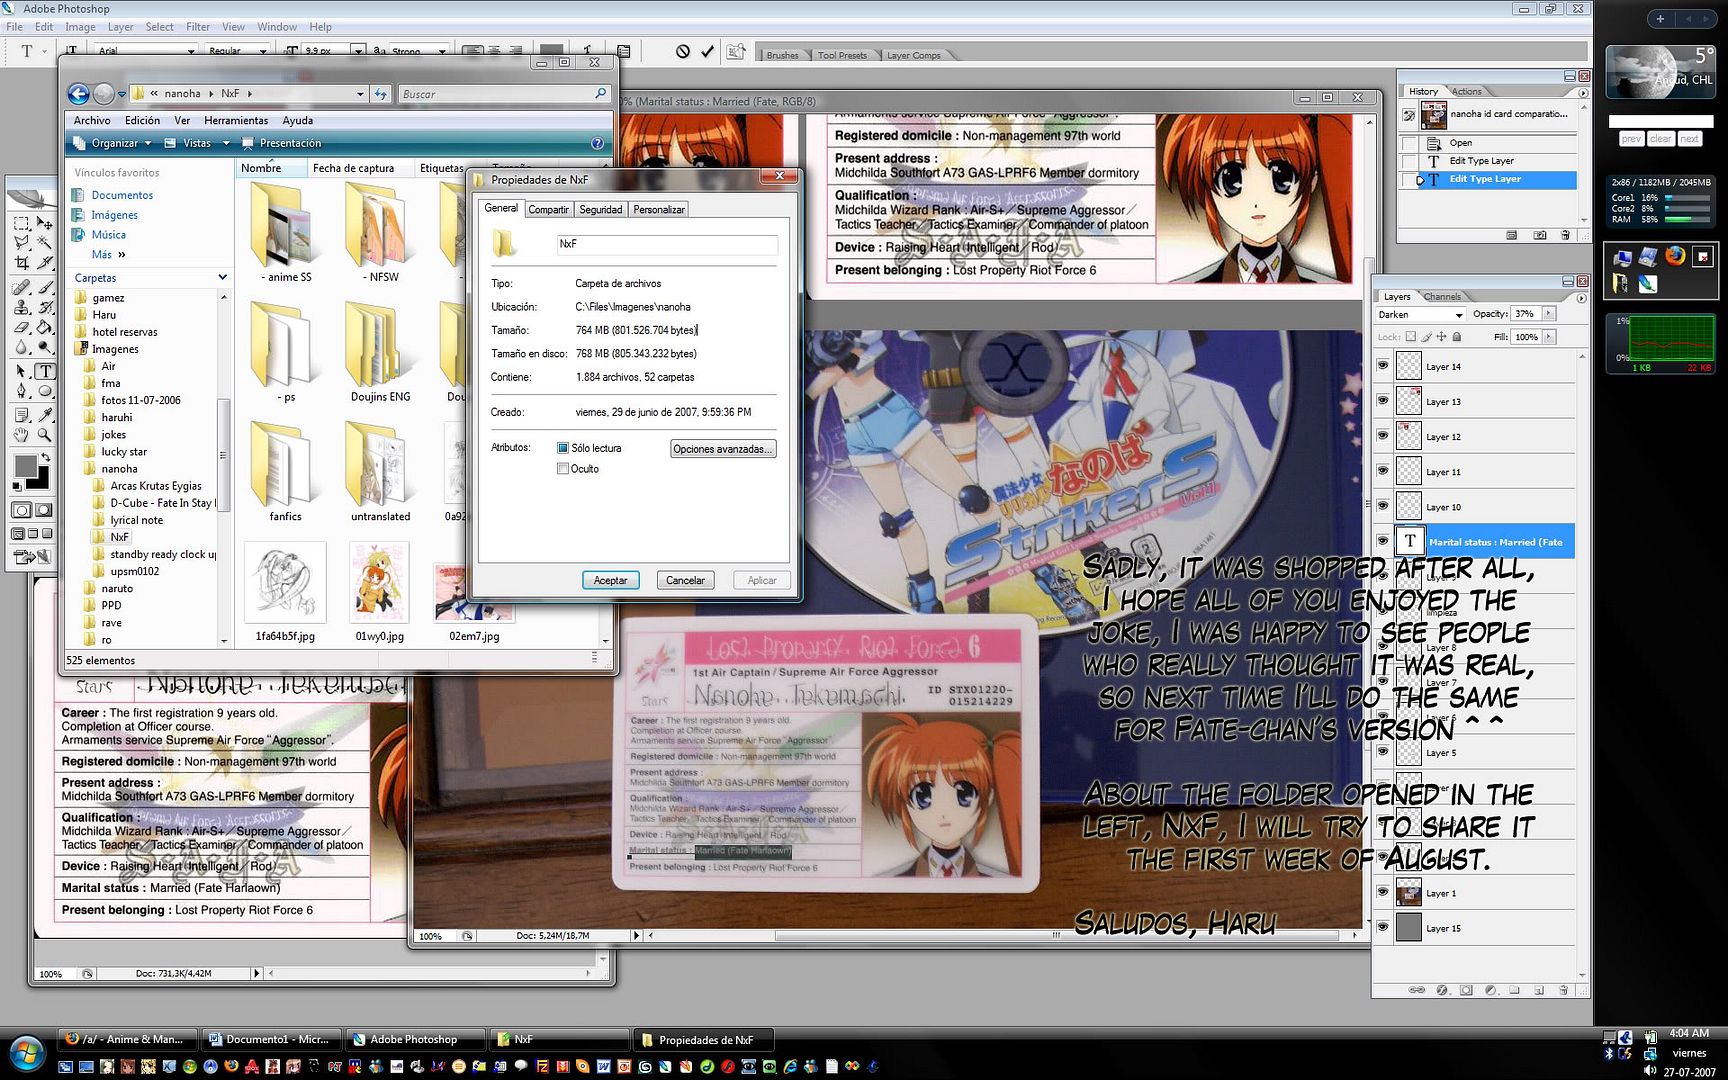Select the Slice tool

point(45,263)
